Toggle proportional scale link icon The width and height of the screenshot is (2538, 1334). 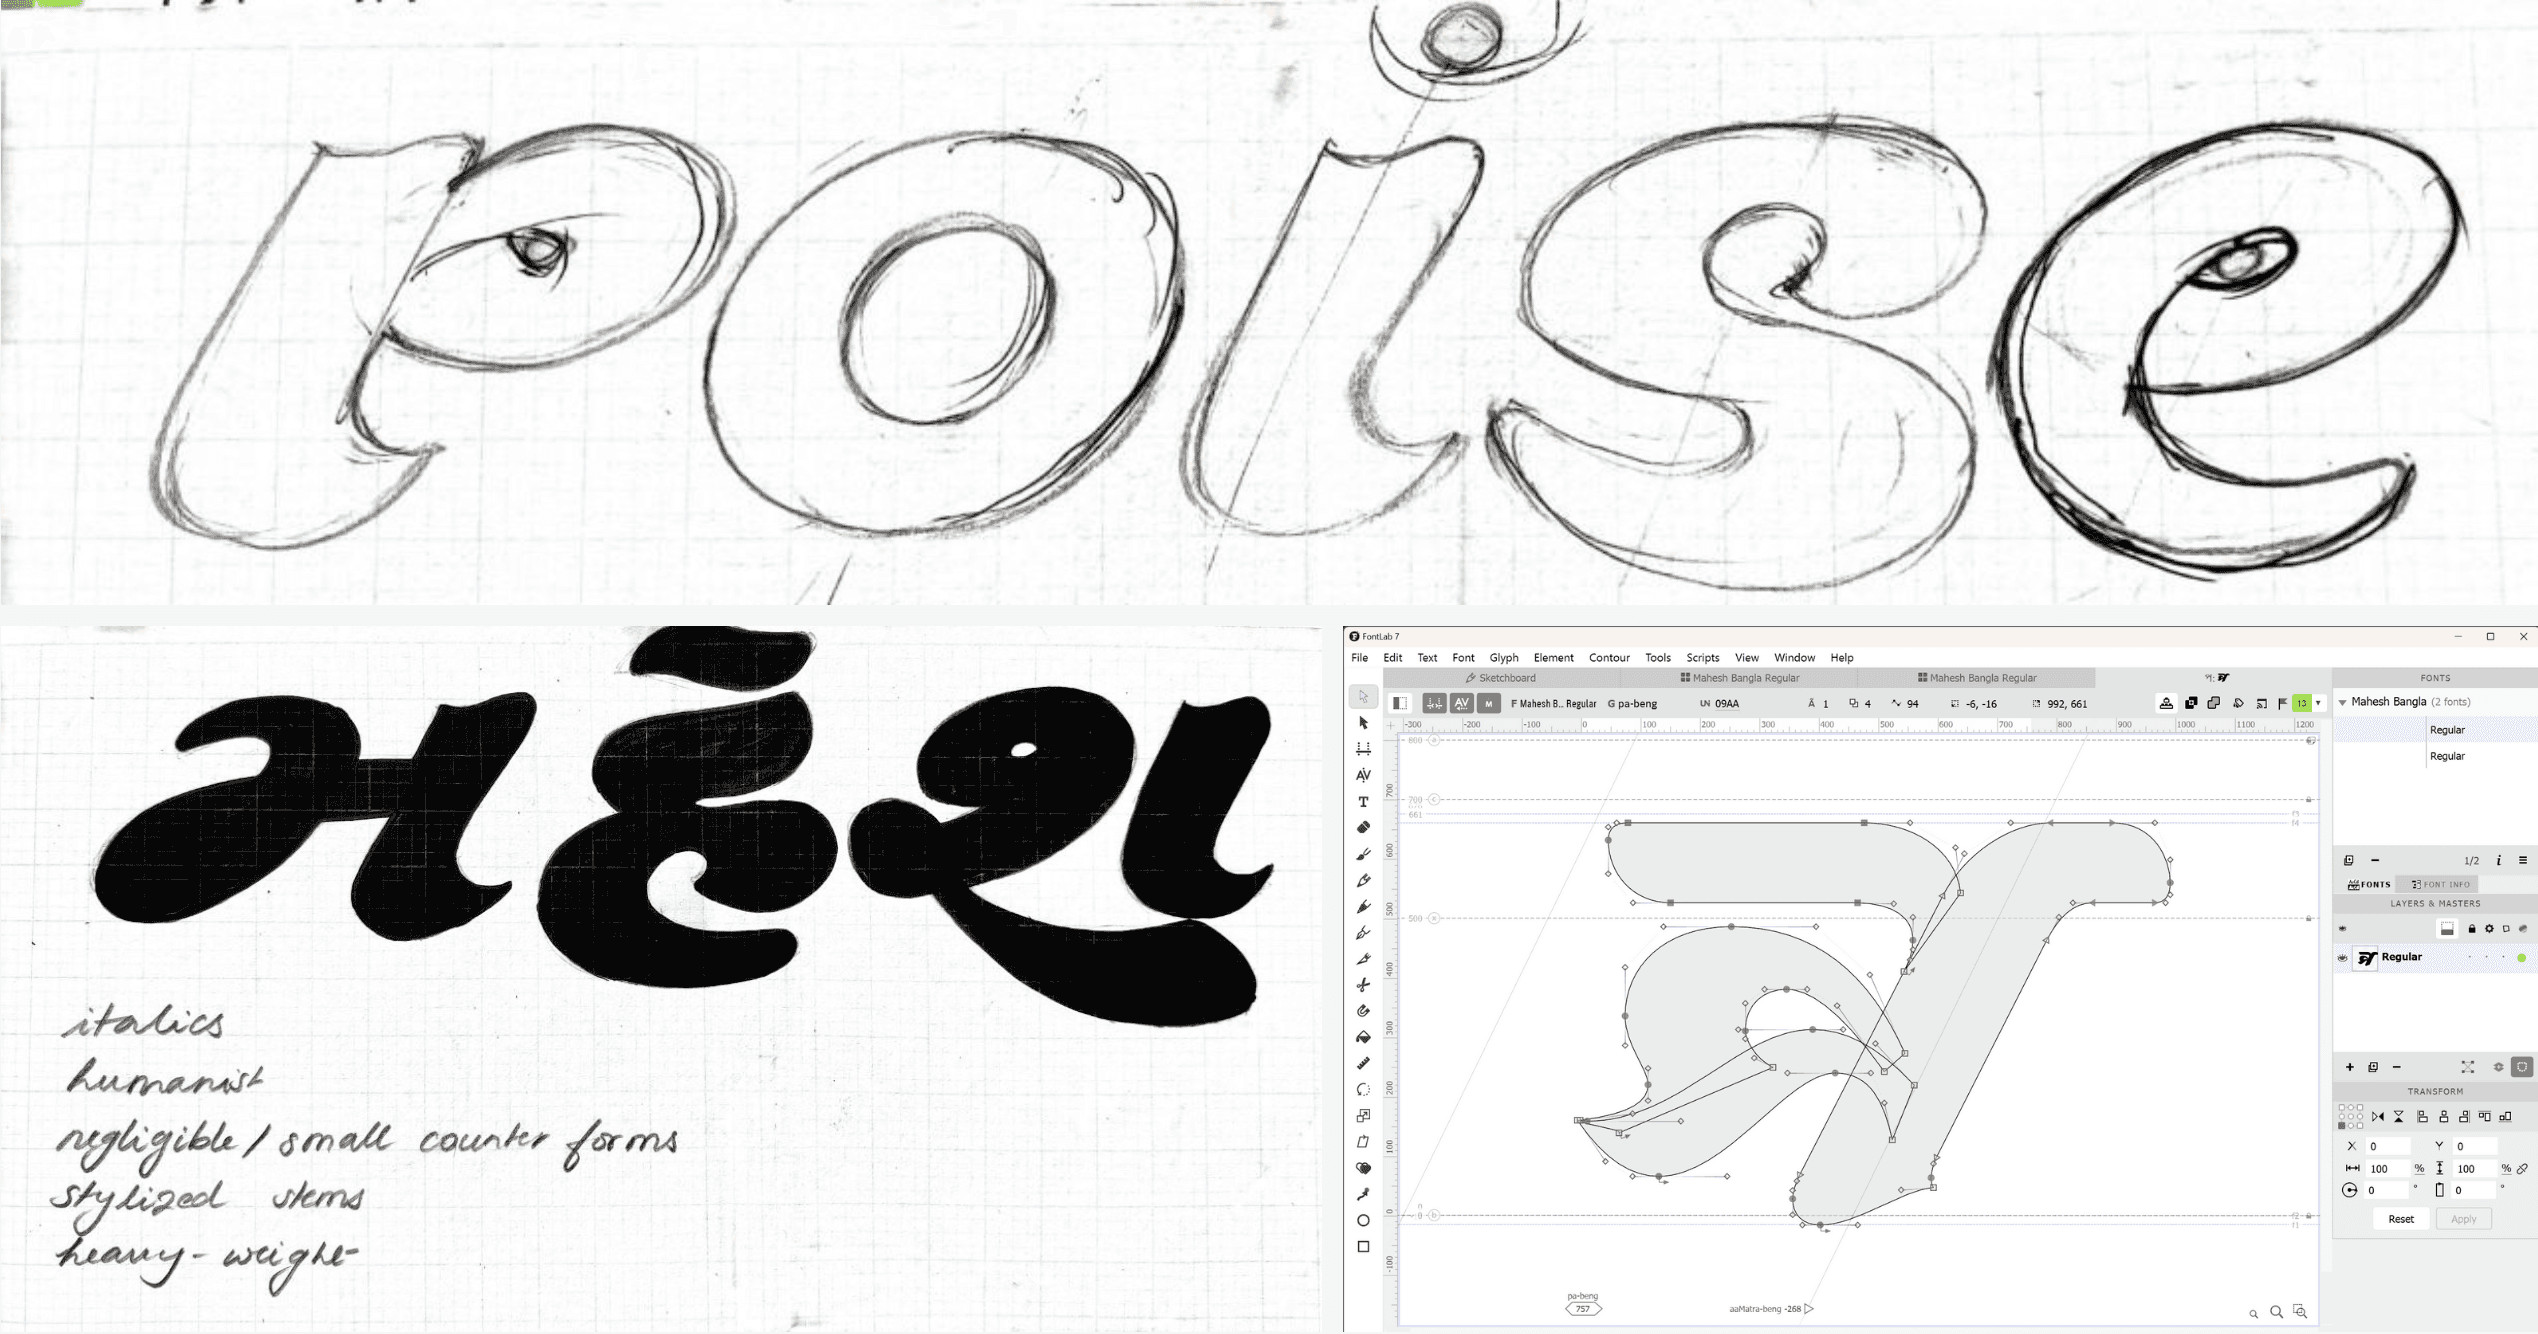(x=2523, y=1168)
